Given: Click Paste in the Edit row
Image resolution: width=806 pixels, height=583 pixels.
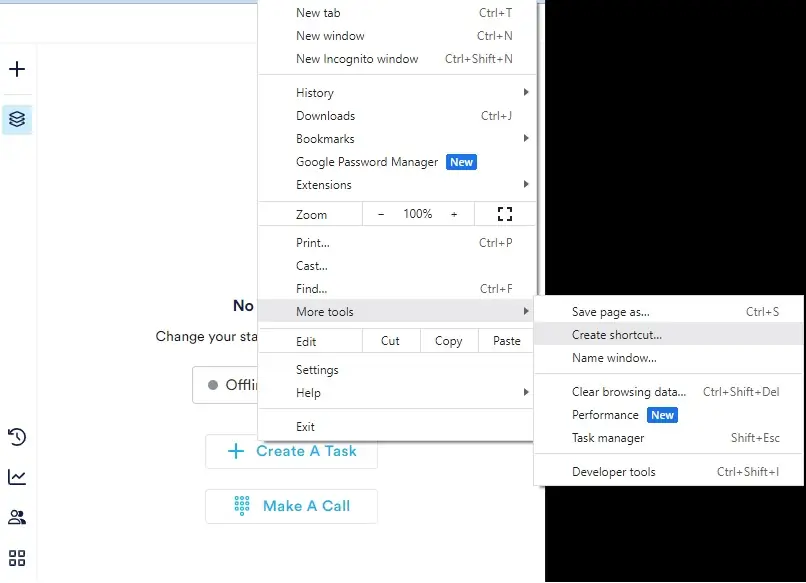Looking at the screenshot, I should [x=507, y=341].
